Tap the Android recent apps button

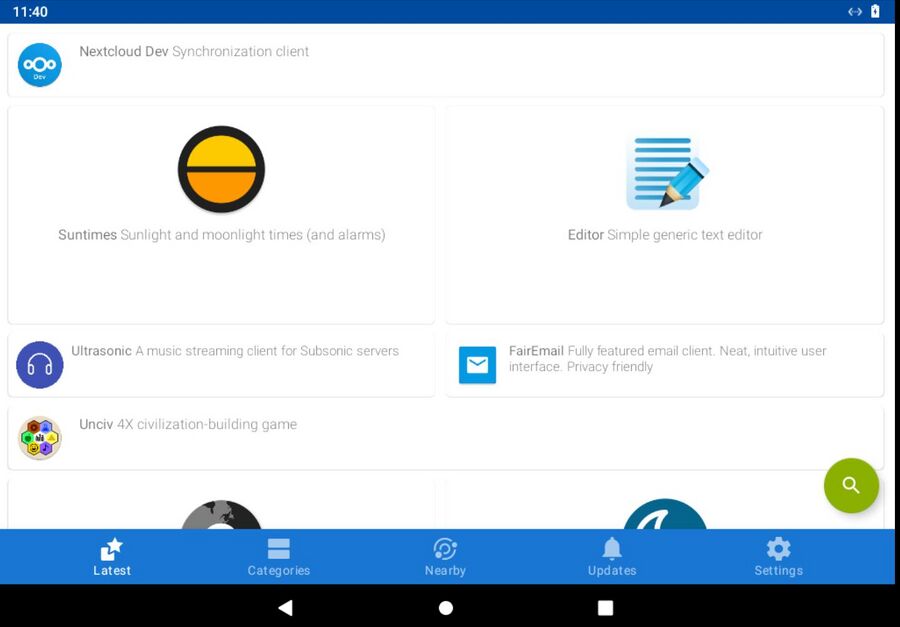pyautogui.click(x=605, y=607)
